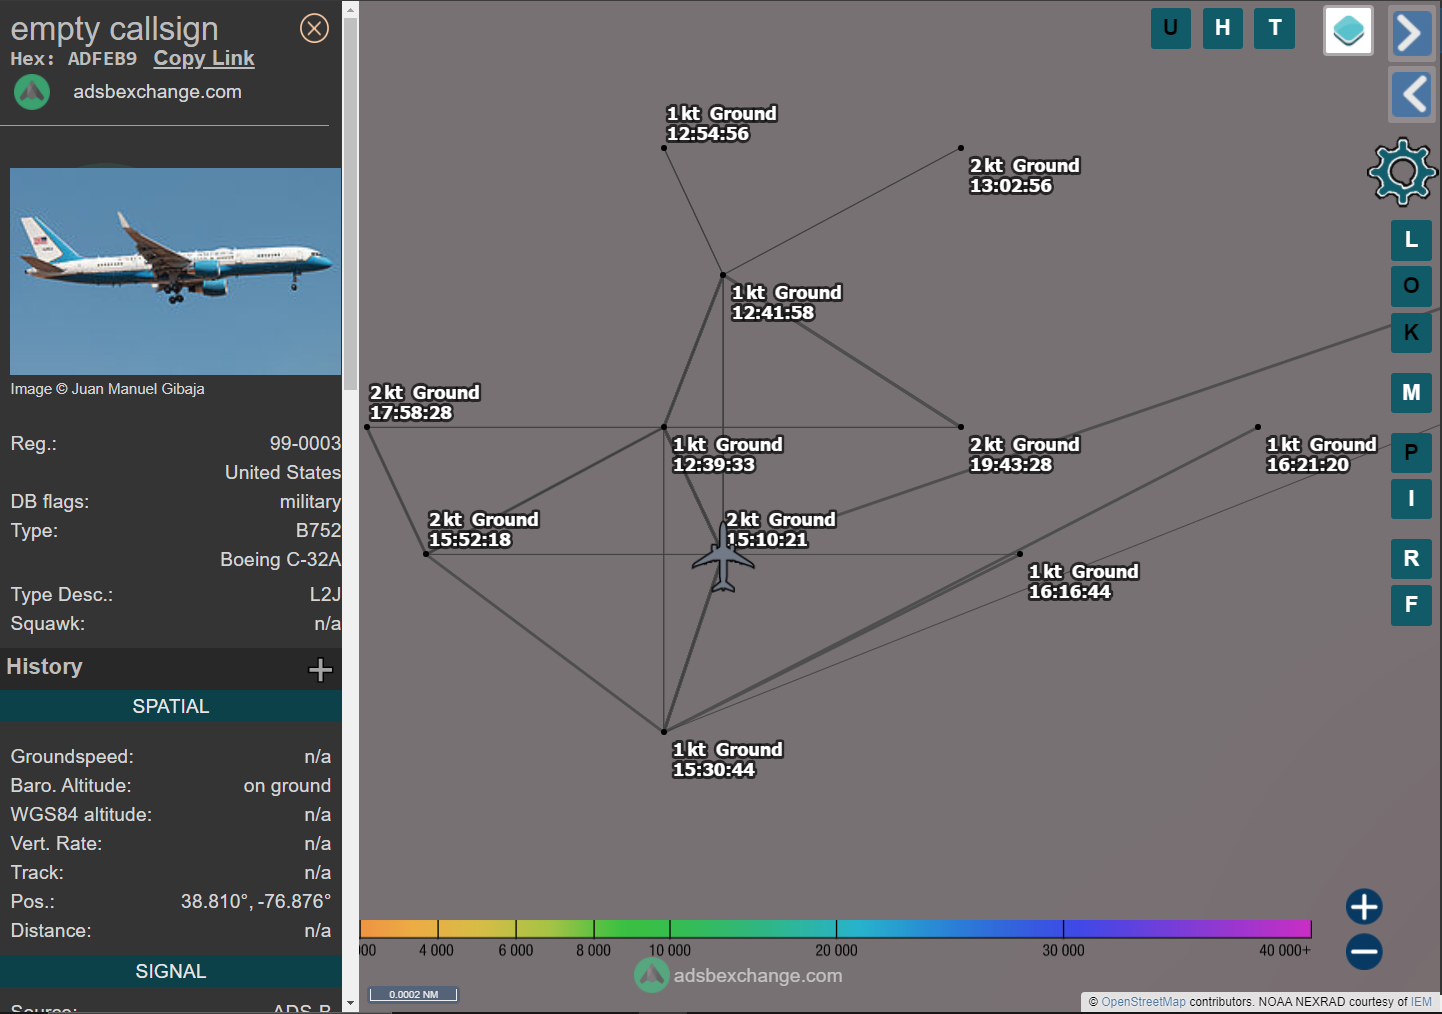Open the map layer switcher icon
This screenshot has height=1014, width=1442.
click(x=1348, y=31)
